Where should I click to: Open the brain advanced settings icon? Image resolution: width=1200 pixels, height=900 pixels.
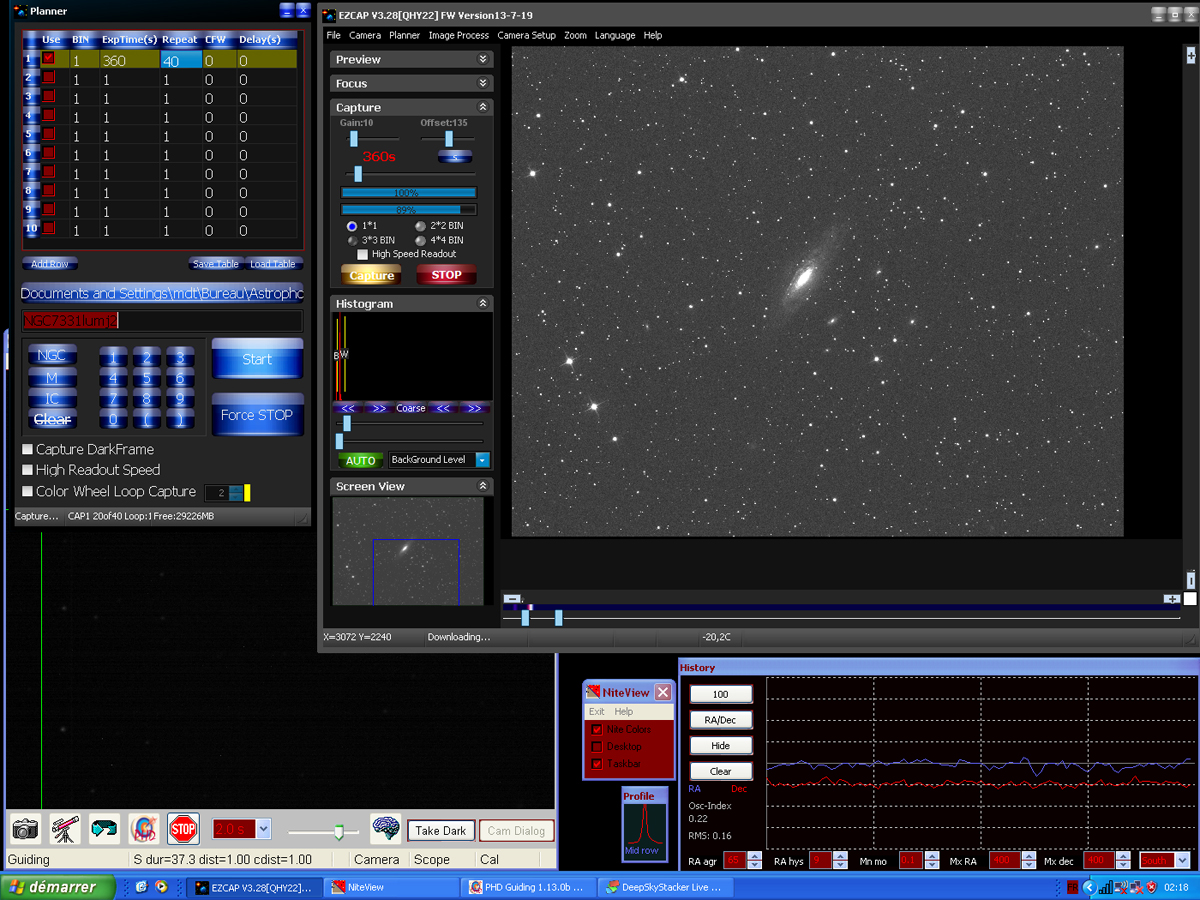[386, 829]
